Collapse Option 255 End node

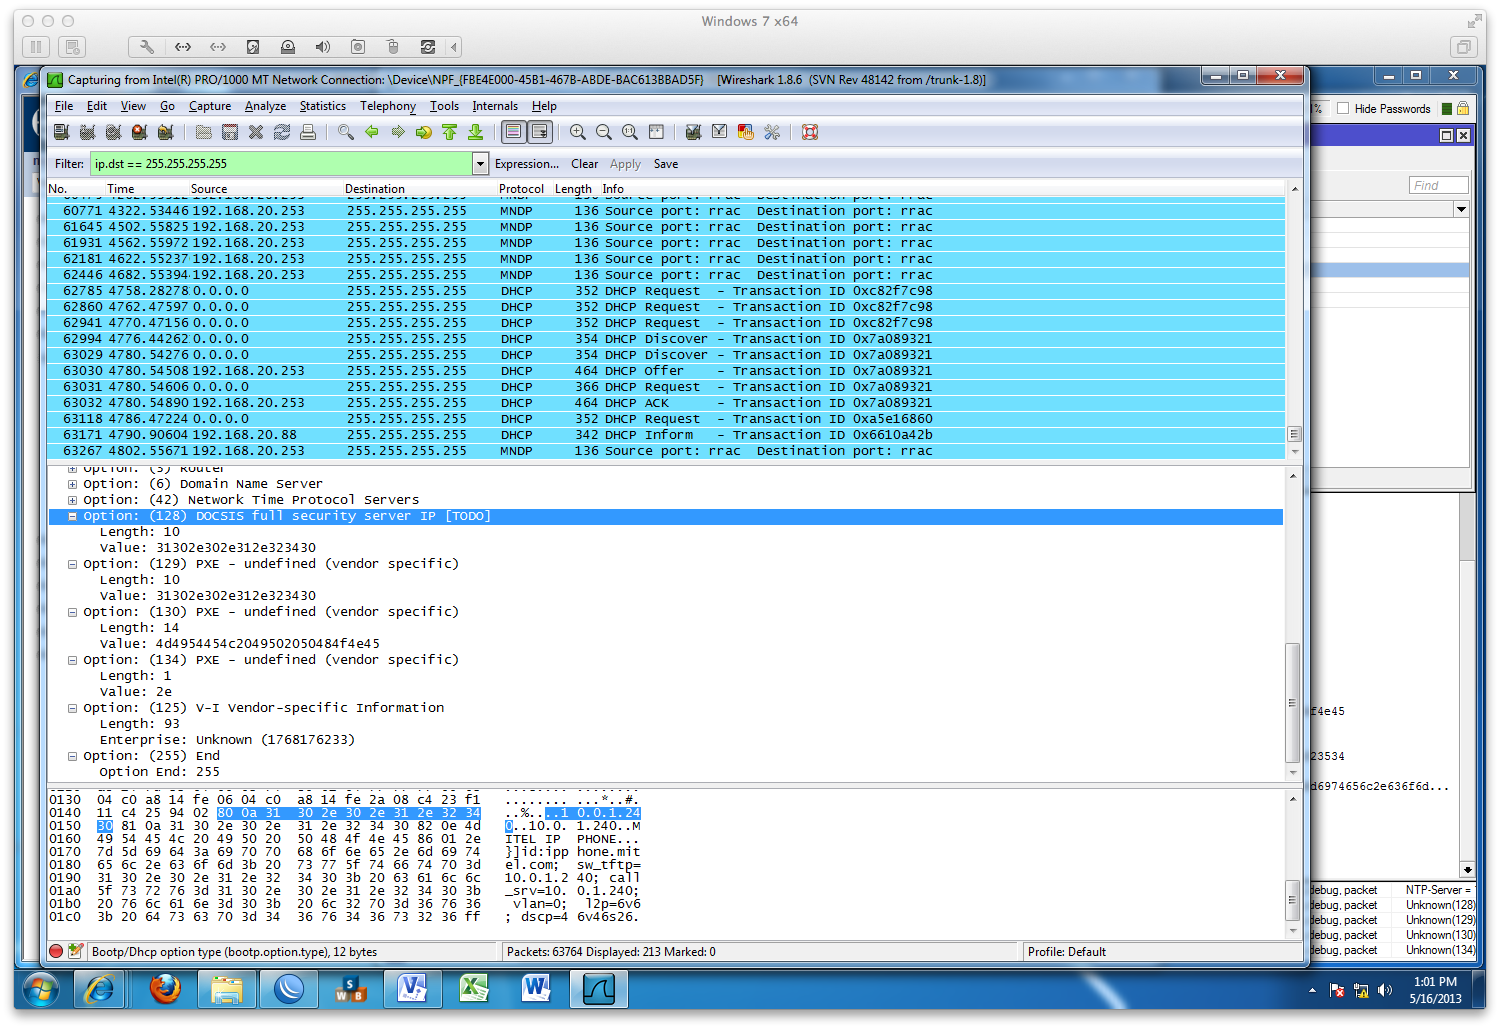click(x=72, y=756)
